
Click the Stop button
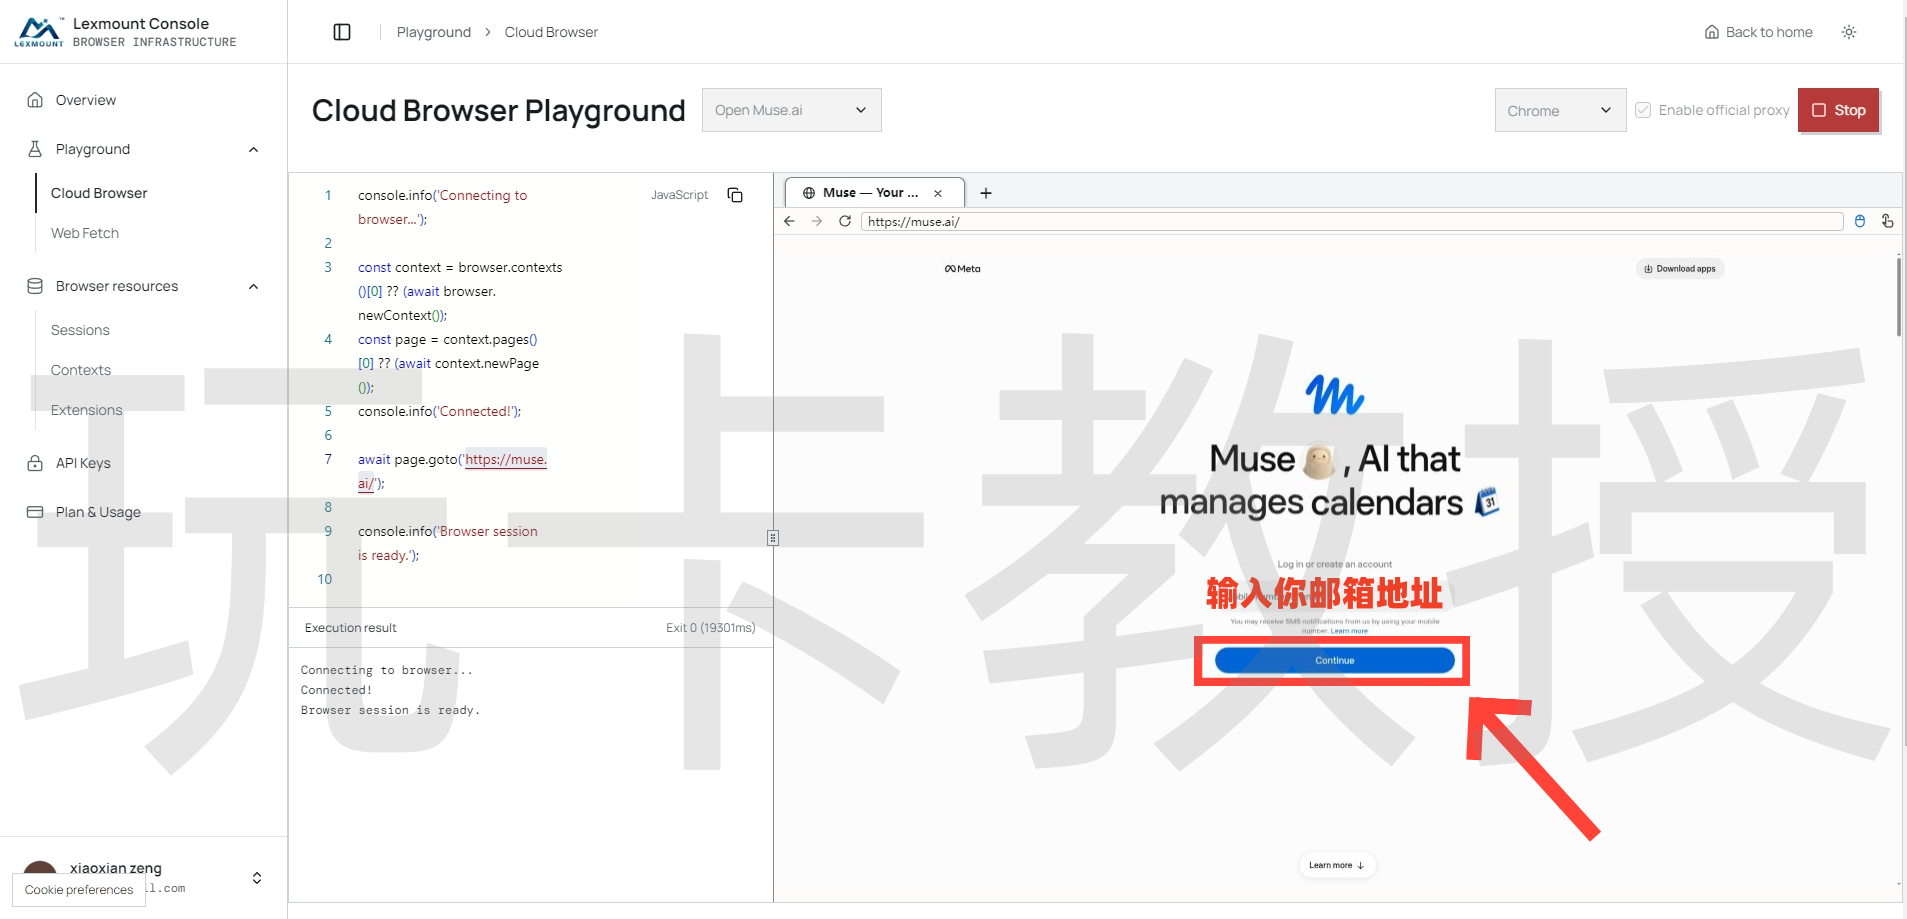(x=1839, y=110)
